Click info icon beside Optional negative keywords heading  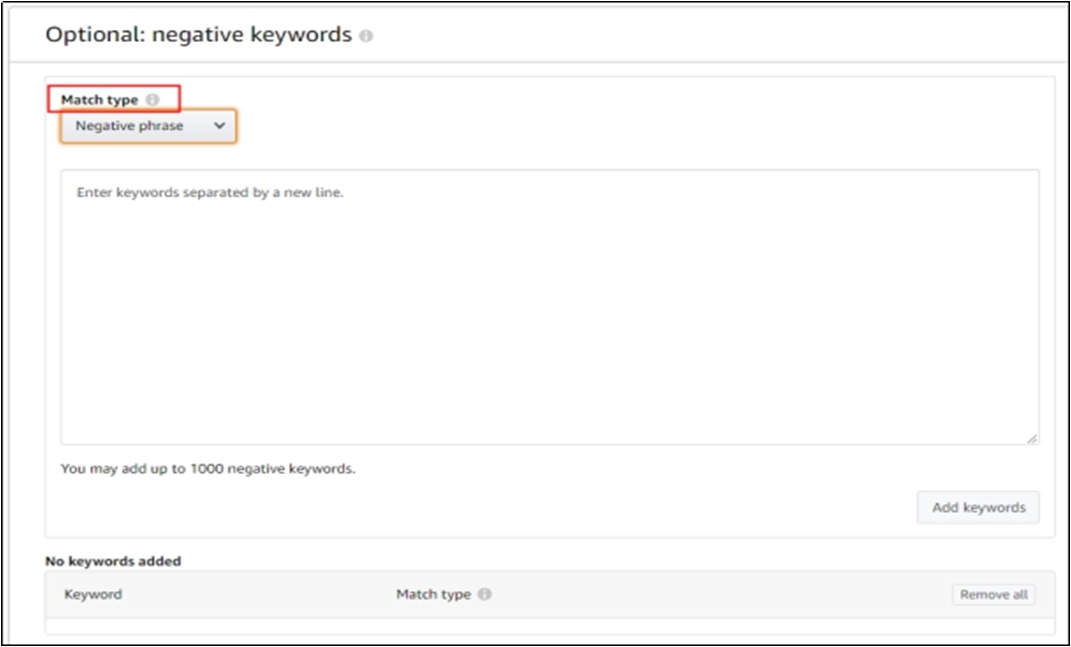point(366,36)
